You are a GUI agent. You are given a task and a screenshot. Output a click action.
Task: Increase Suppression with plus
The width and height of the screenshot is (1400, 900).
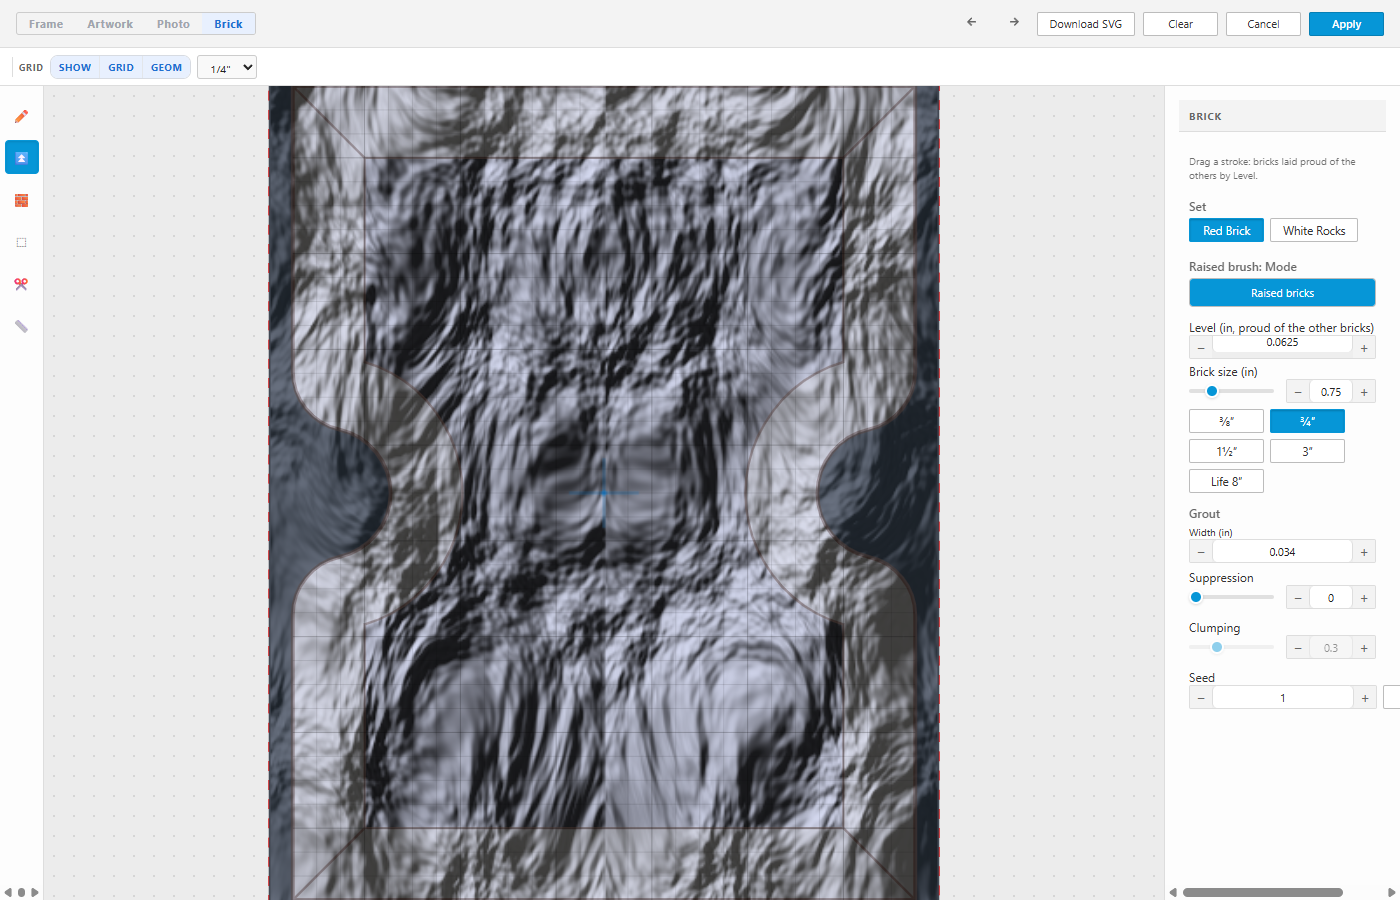point(1364,598)
